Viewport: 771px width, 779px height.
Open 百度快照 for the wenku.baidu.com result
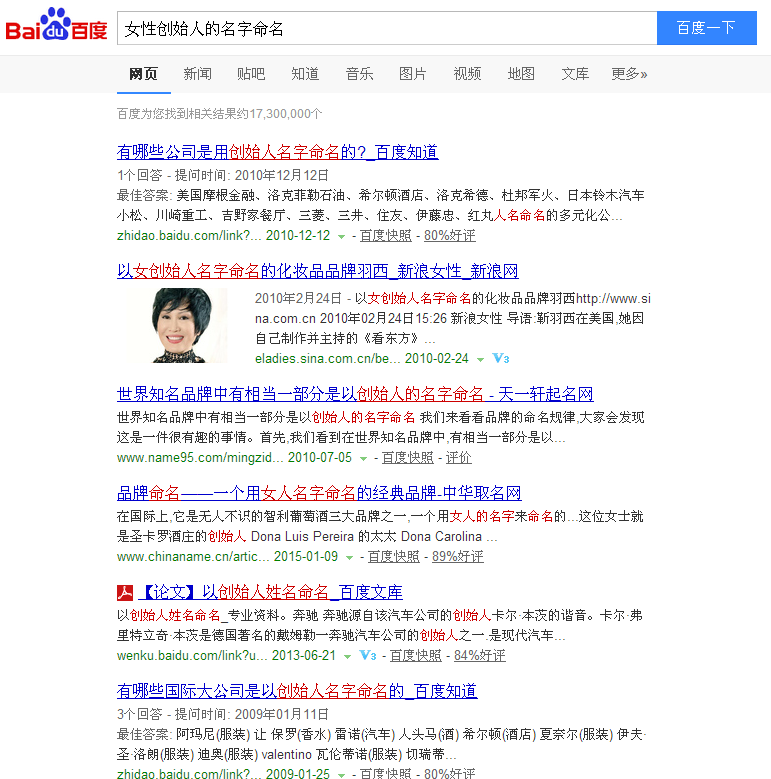pos(415,655)
